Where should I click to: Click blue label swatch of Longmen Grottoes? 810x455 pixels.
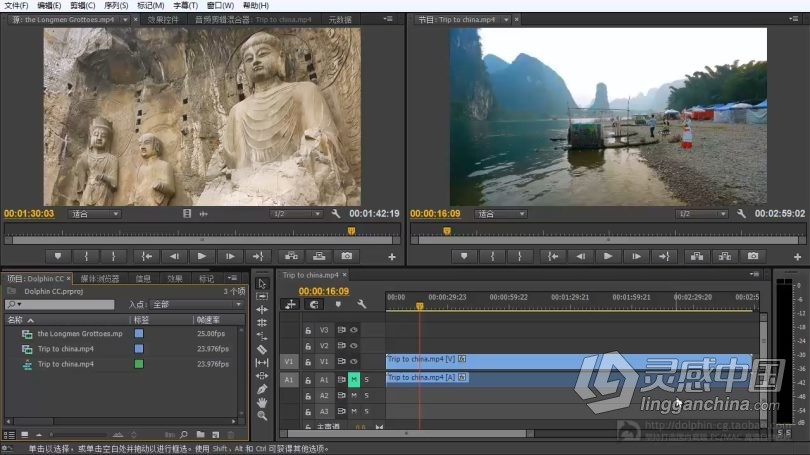click(x=139, y=334)
